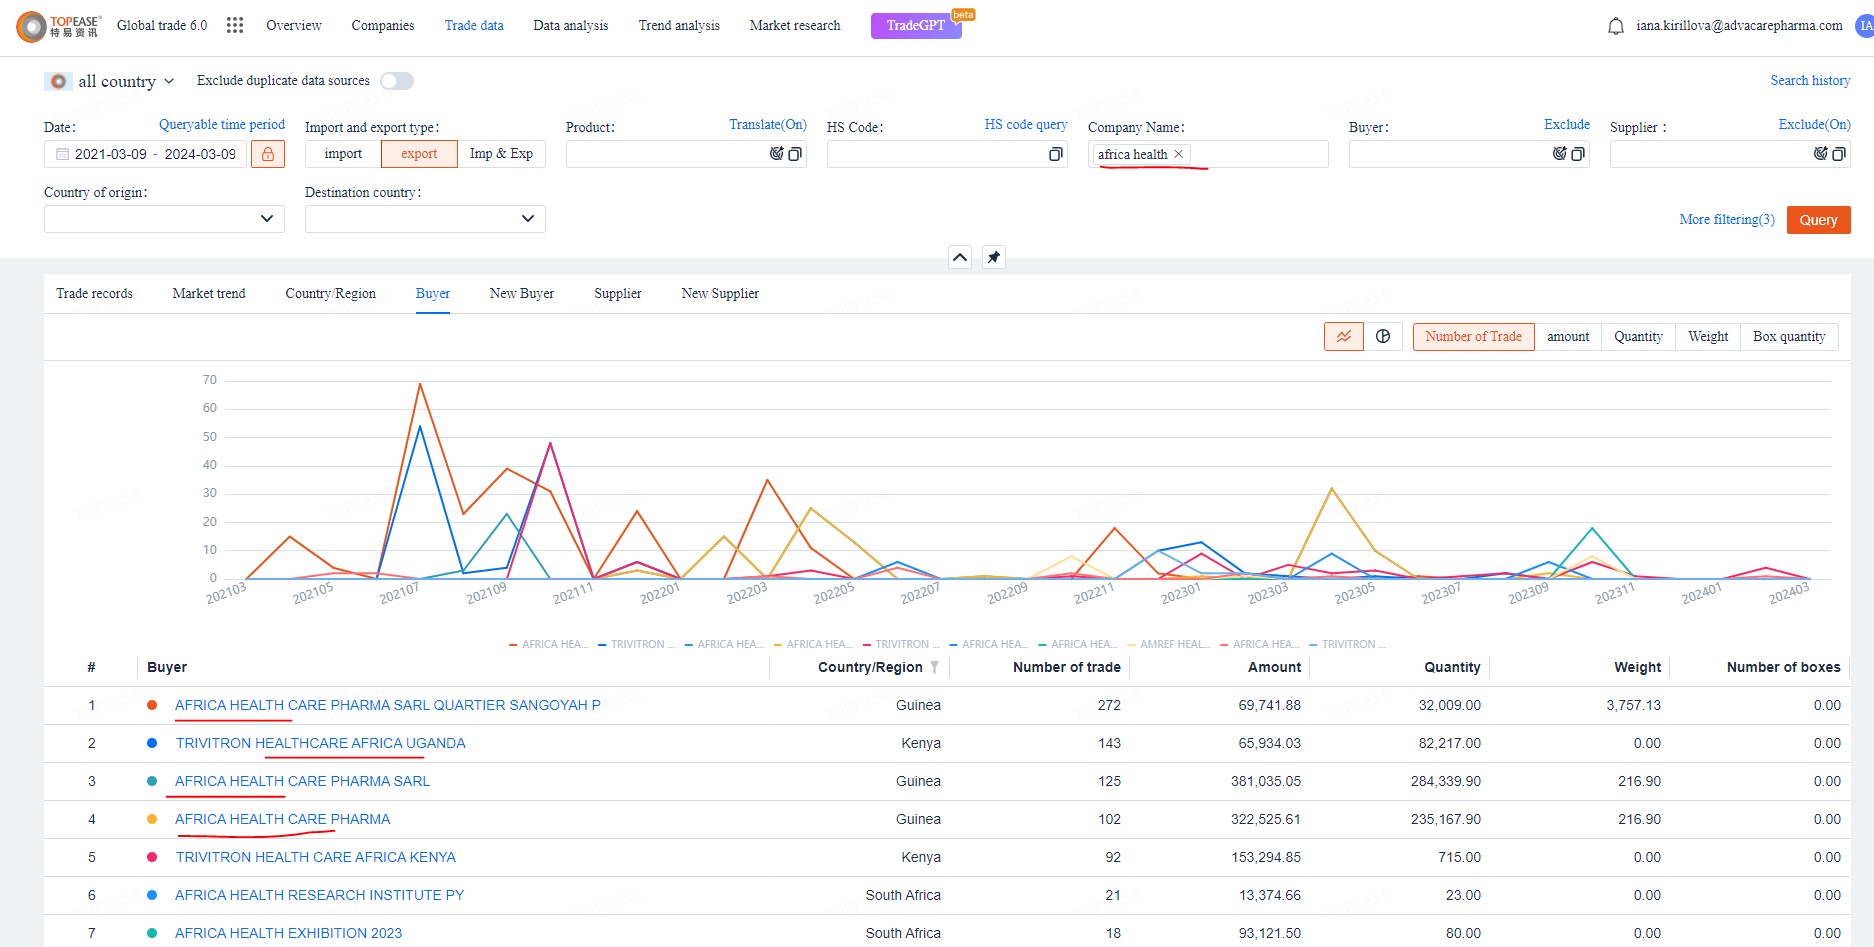The image size is (1874, 947).
Task: Open the Trade data menu
Action: [474, 25]
